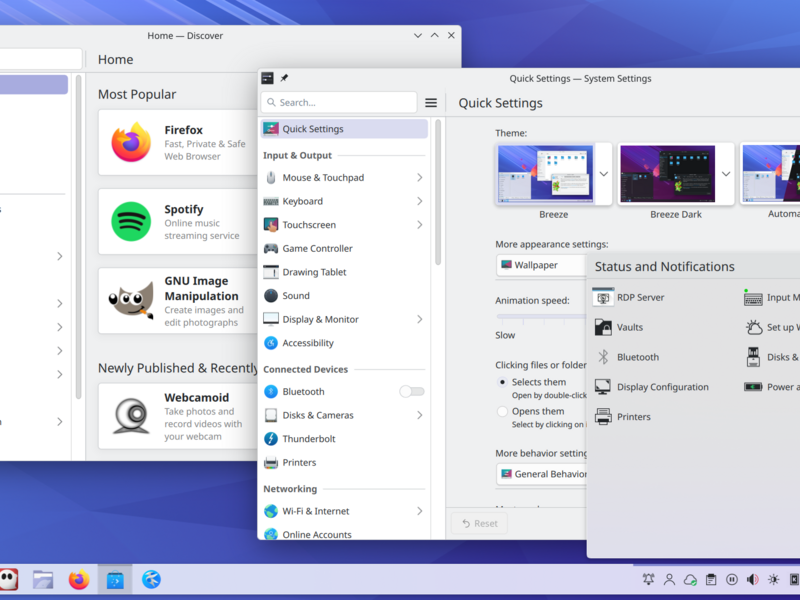Open the hamburger menu beside Search
Image resolution: width=800 pixels, height=600 pixels.
pyautogui.click(x=431, y=103)
